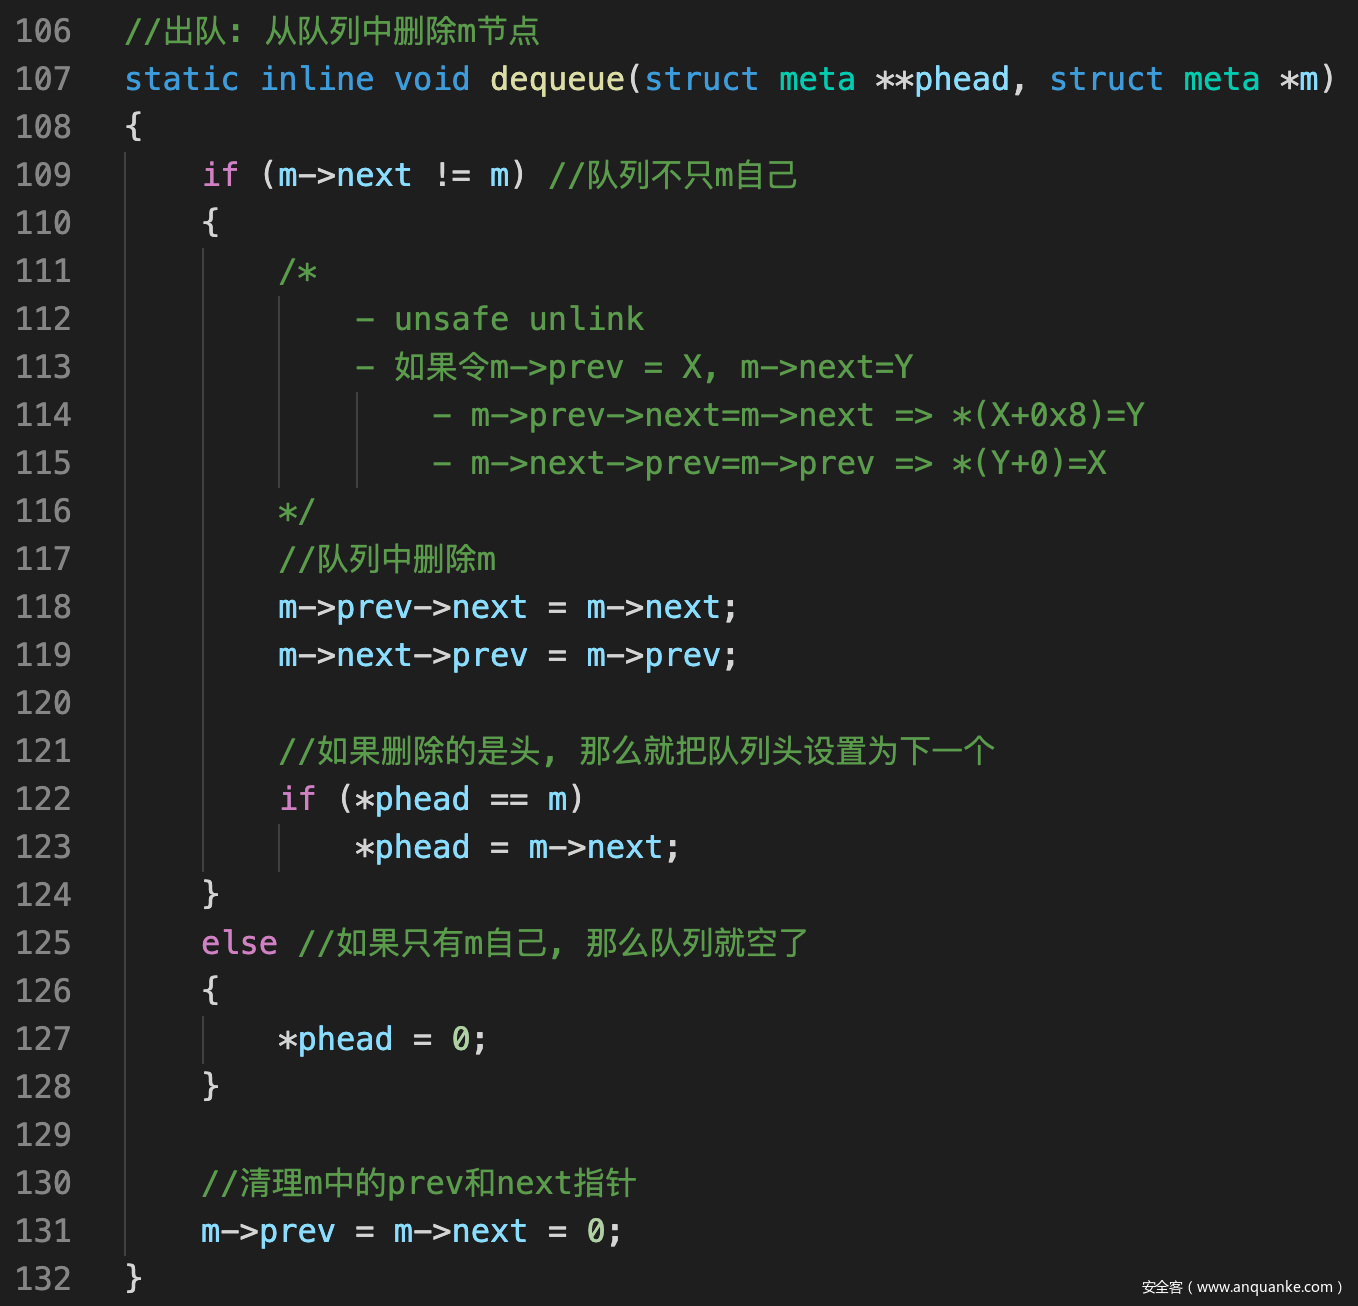Click line number 118 in the gutter
The image size is (1358, 1306).
(x=43, y=607)
